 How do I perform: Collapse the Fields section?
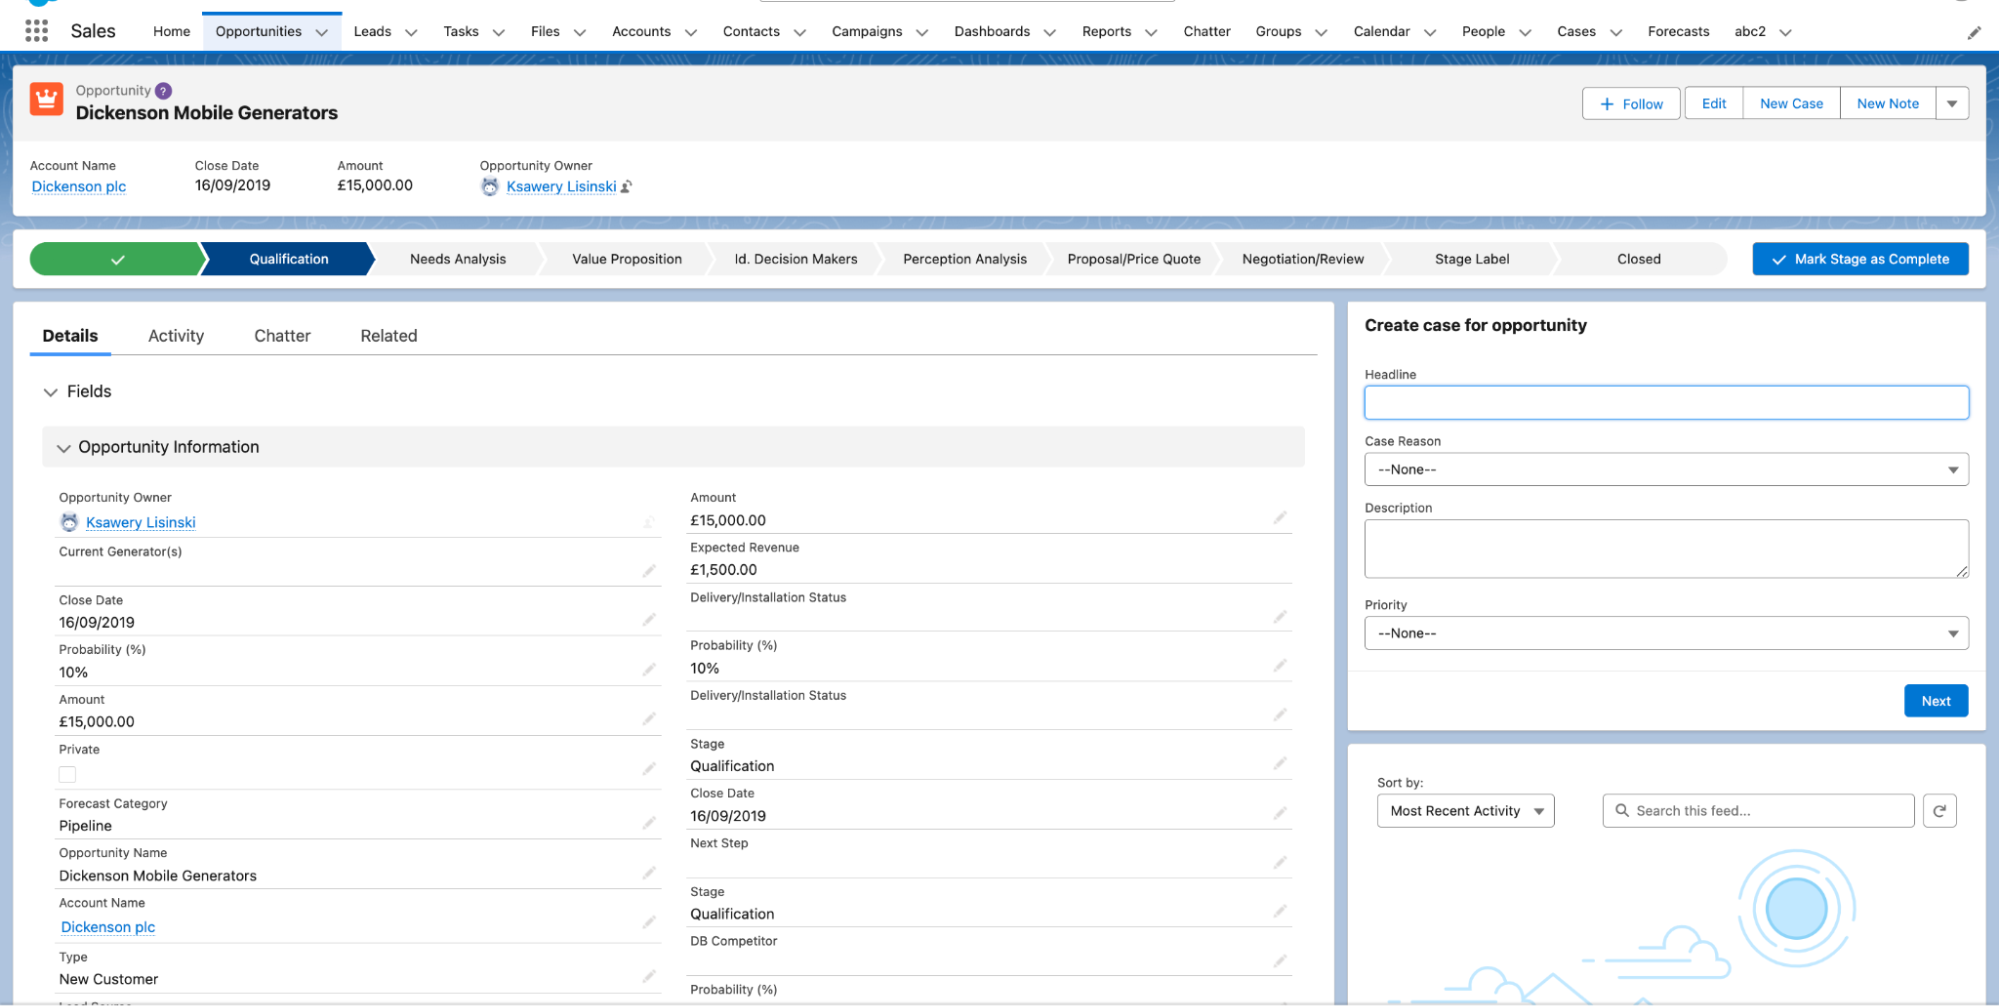pos(51,392)
